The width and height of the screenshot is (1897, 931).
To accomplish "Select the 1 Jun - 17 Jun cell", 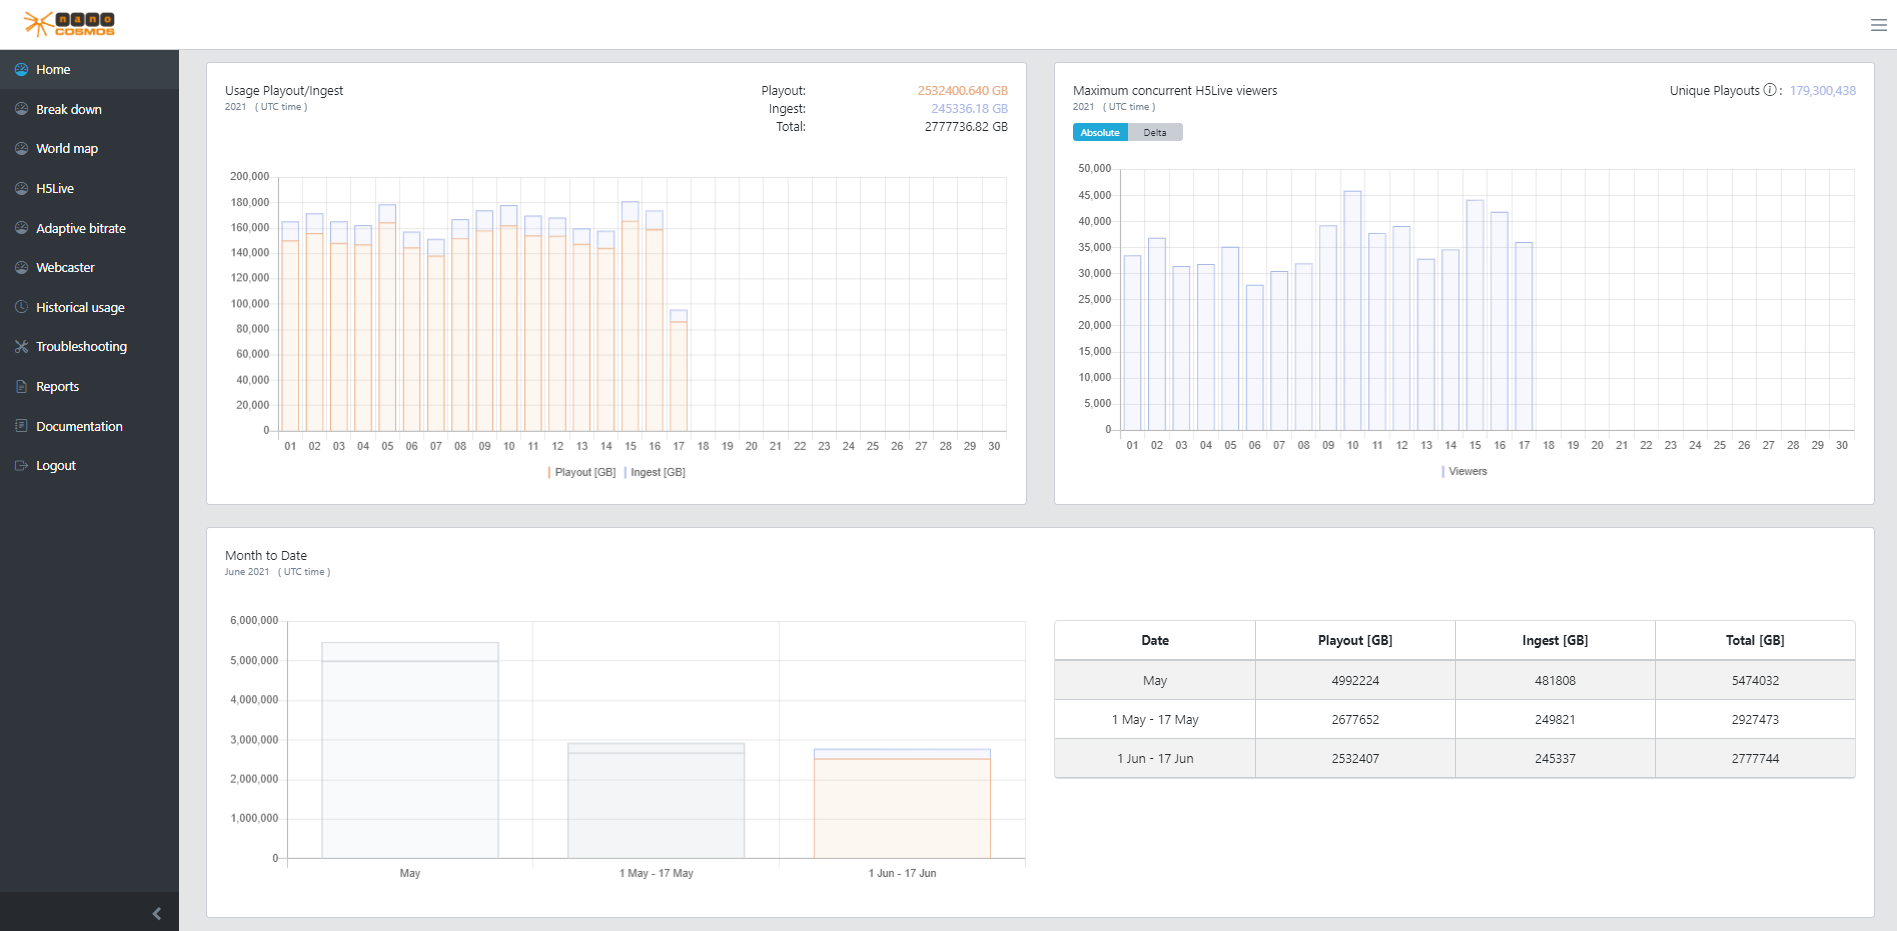I will pyautogui.click(x=1155, y=758).
